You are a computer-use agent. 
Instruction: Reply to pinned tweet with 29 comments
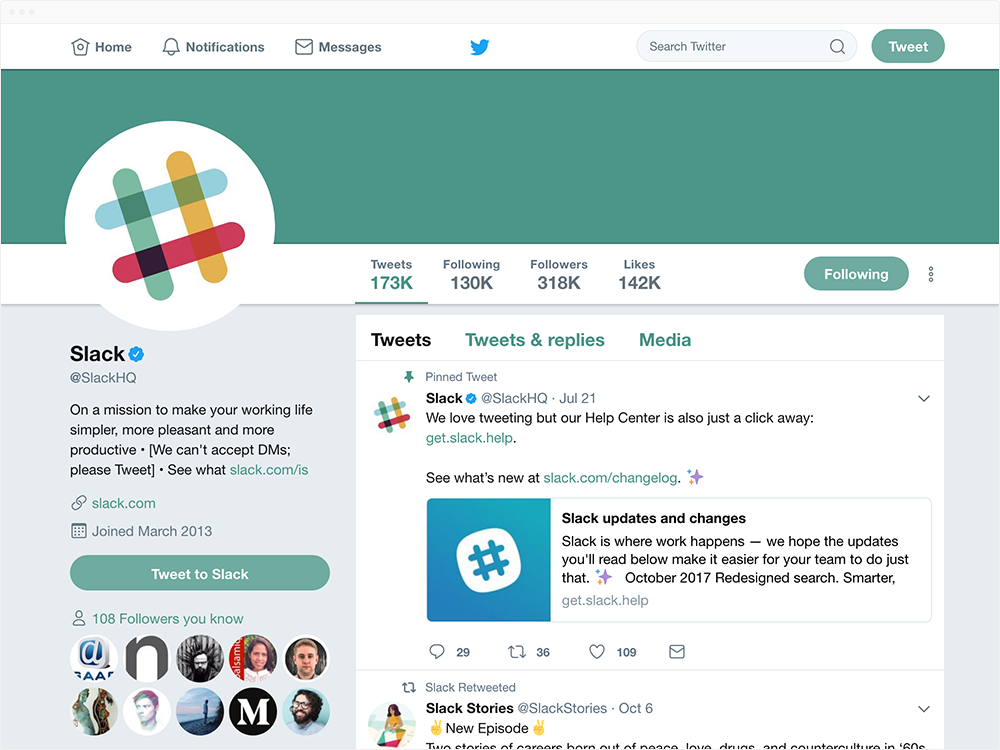(437, 651)
